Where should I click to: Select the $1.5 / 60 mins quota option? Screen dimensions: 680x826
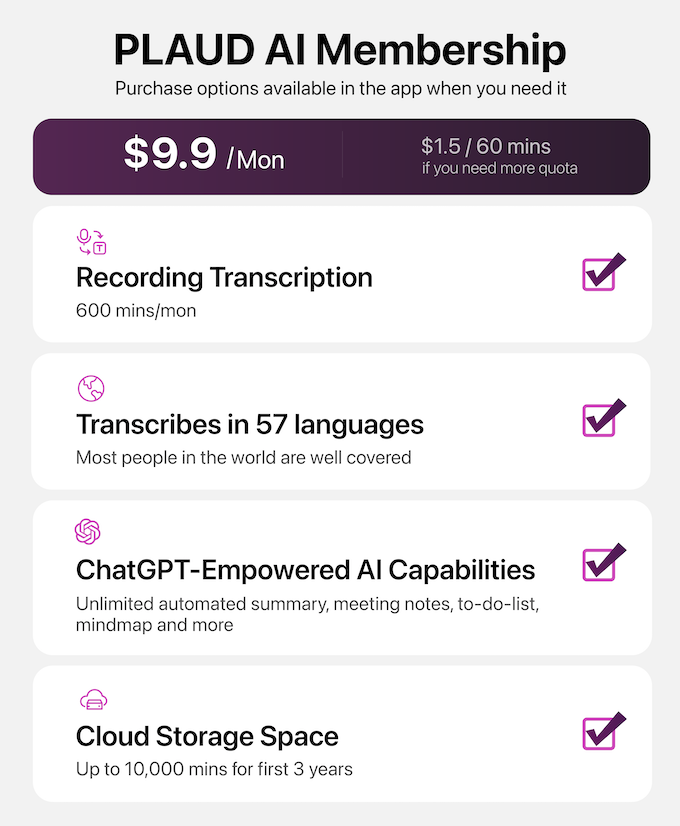pyautogui.click(x=486, y=146)
